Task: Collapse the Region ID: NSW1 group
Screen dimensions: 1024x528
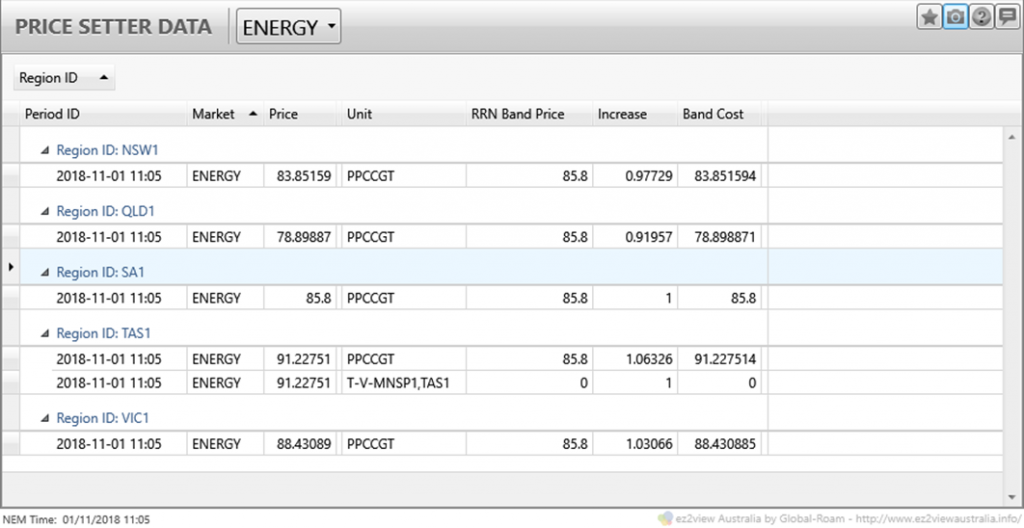Action: pos(44,150)
